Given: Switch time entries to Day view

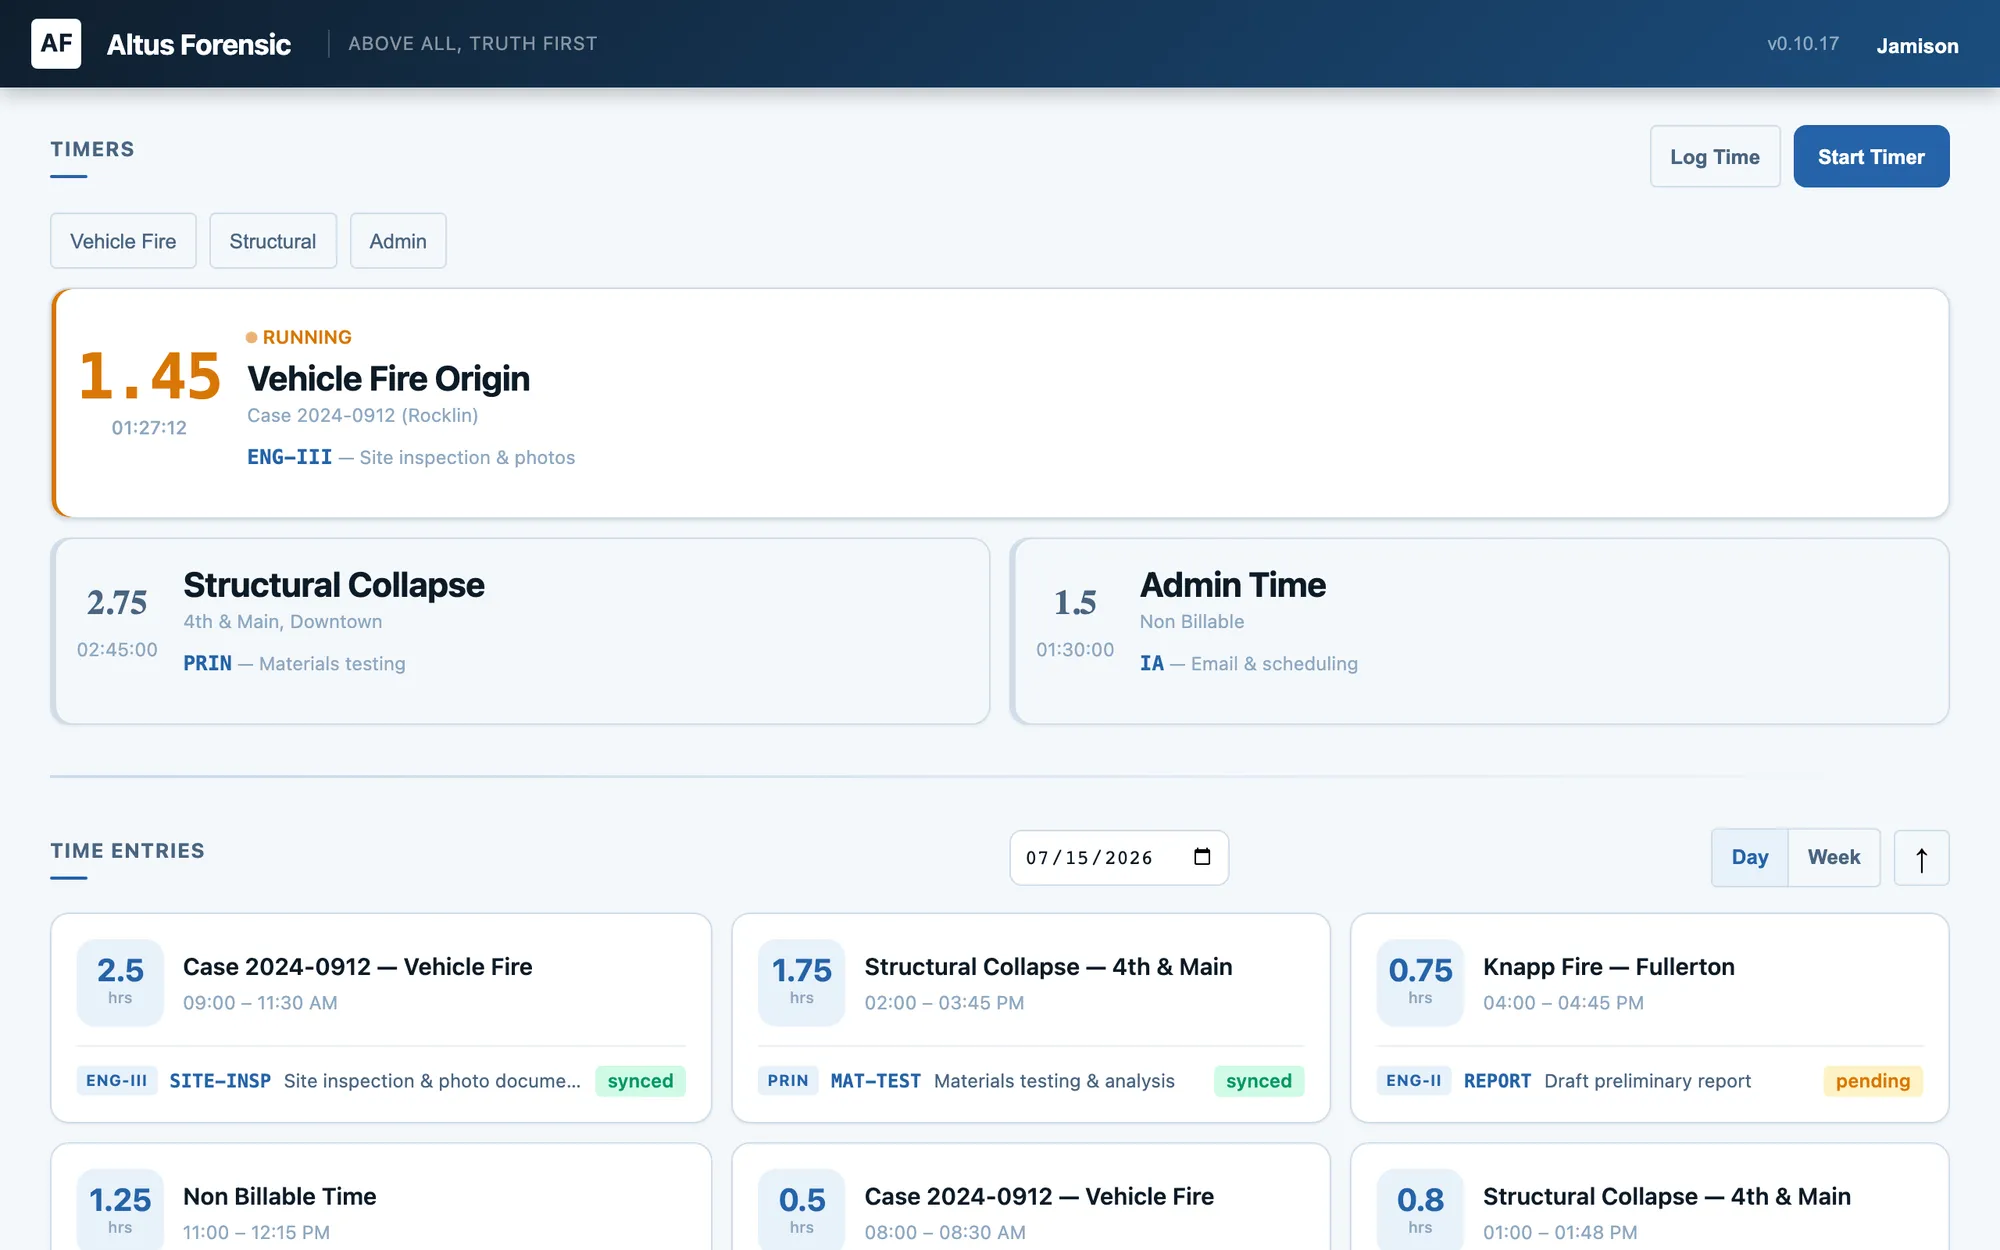Looking at the screenshot, I should point(1750,857).
